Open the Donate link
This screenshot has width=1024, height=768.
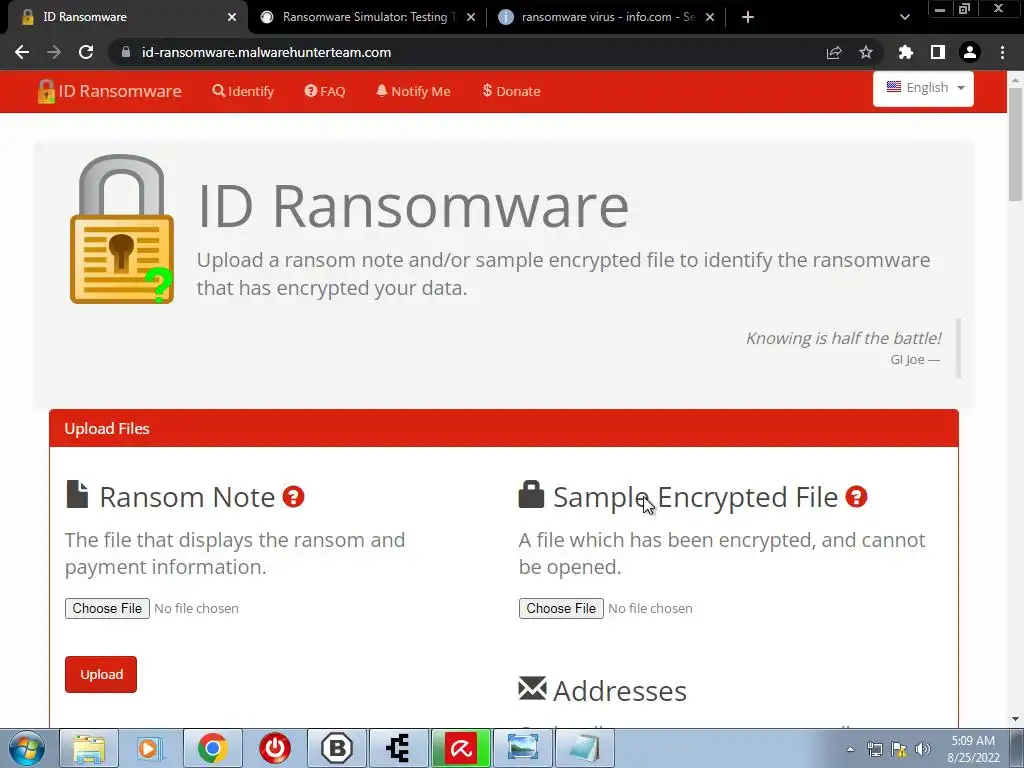511,91
